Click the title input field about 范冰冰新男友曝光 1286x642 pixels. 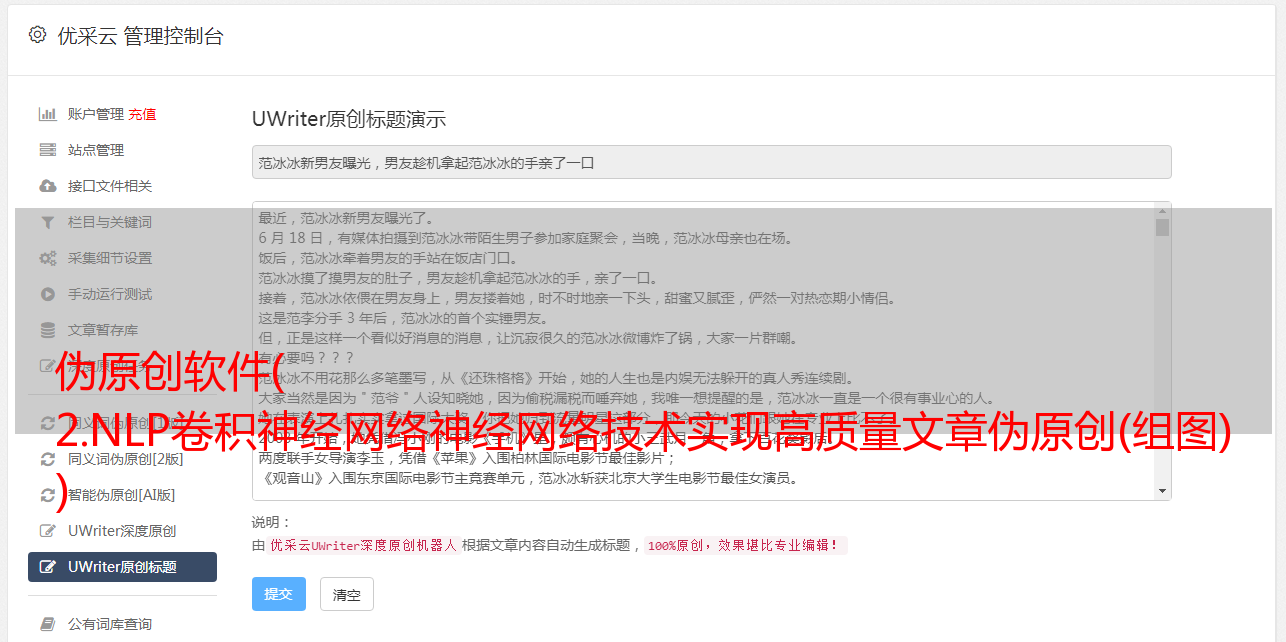click(x=711, y=162)
